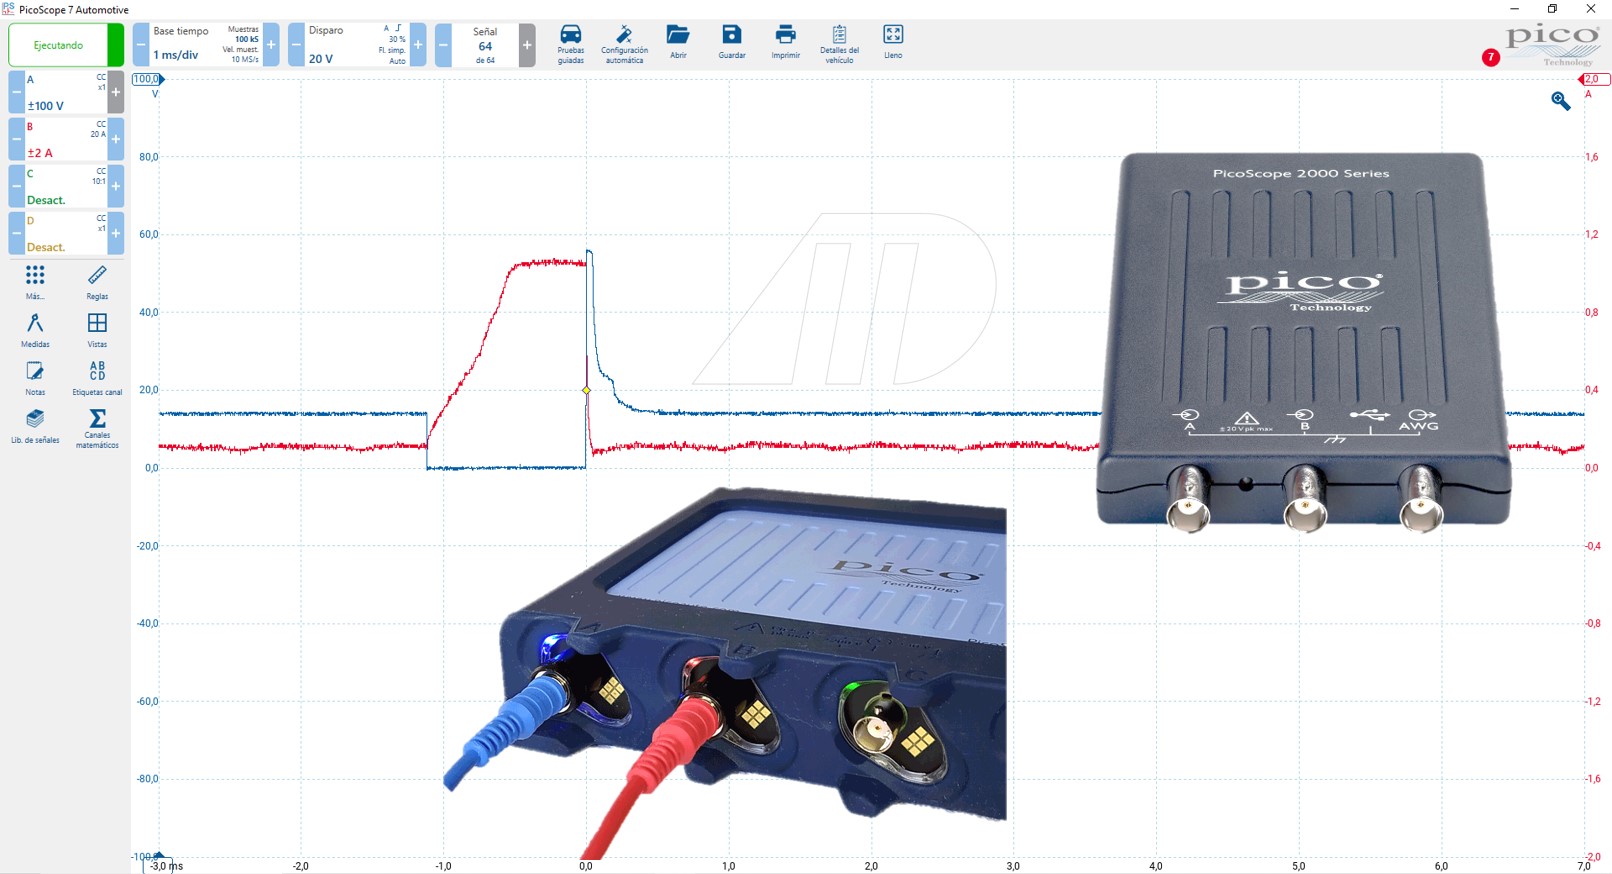Open Detalles del vehículo clipboard

click(x=839, y=43)
